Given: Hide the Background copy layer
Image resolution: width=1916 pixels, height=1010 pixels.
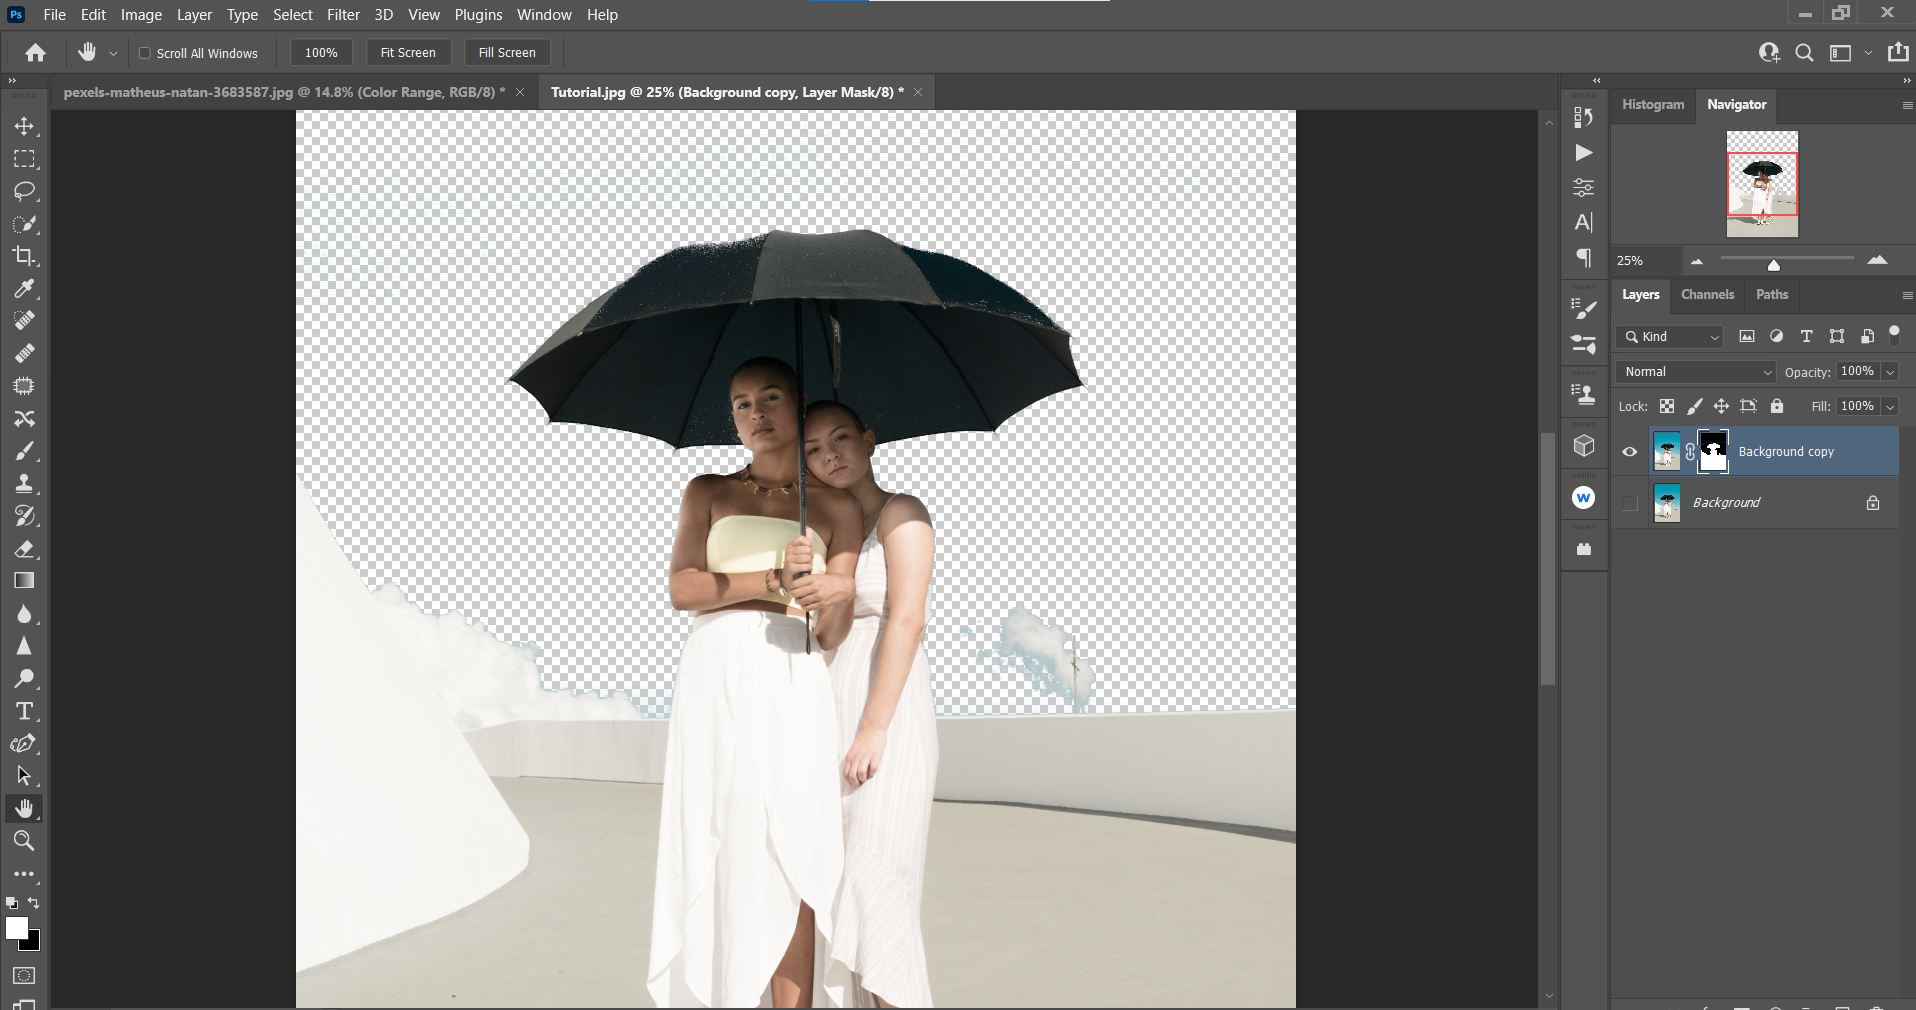Looking at the screenshot, I should (x=1629, y=452).
